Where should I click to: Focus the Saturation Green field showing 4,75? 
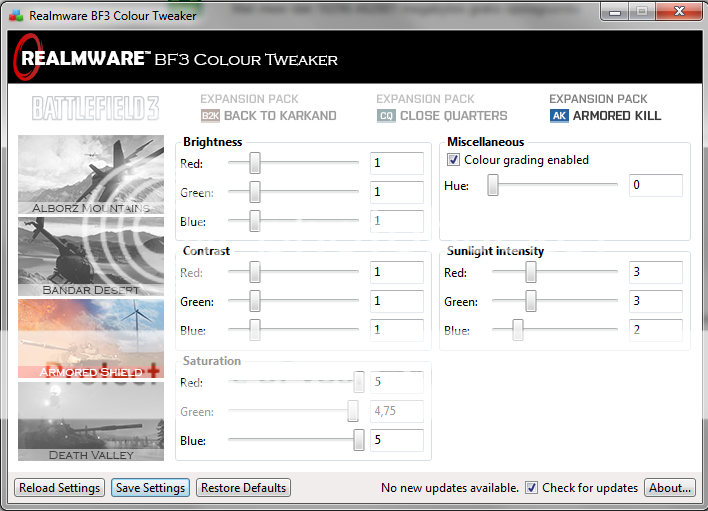click(x=396, y=411)
